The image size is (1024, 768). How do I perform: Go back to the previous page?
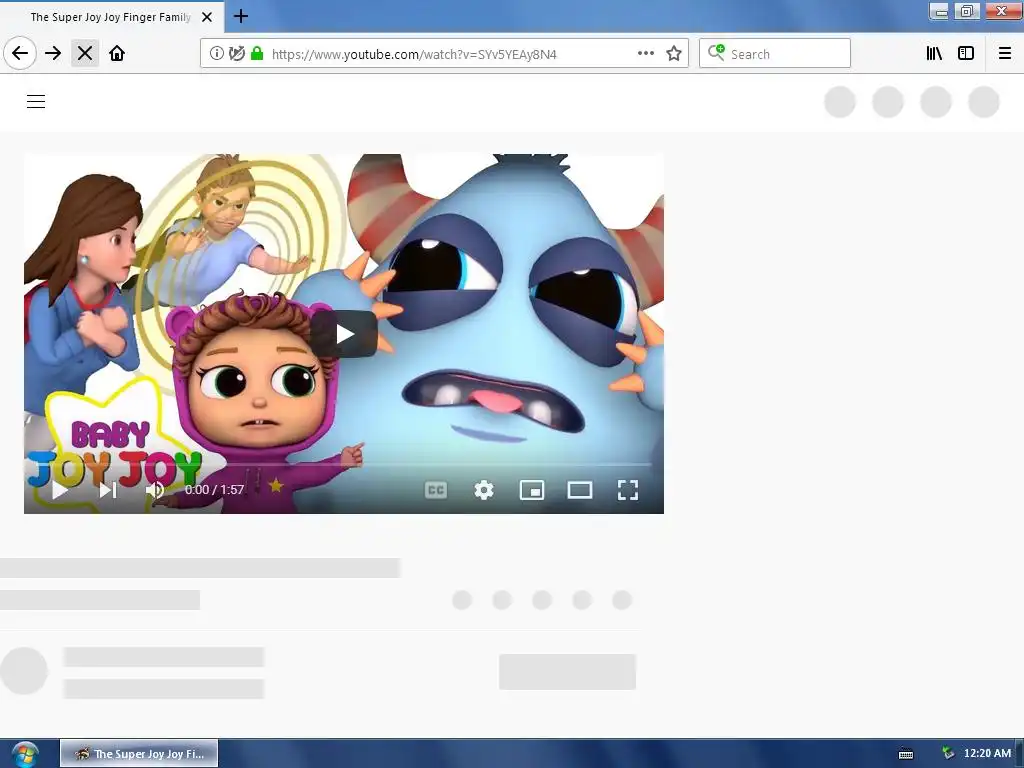[20, 54]
